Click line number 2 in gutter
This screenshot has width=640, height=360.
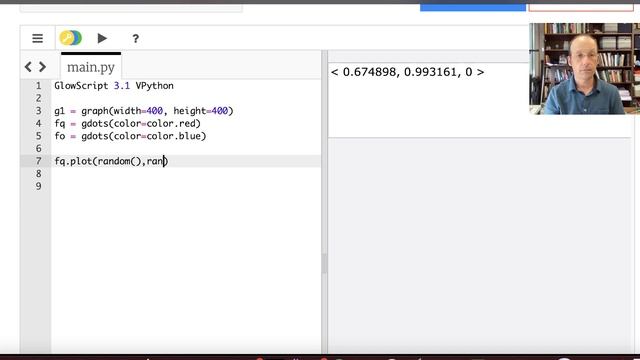click(x=38, y=98)
